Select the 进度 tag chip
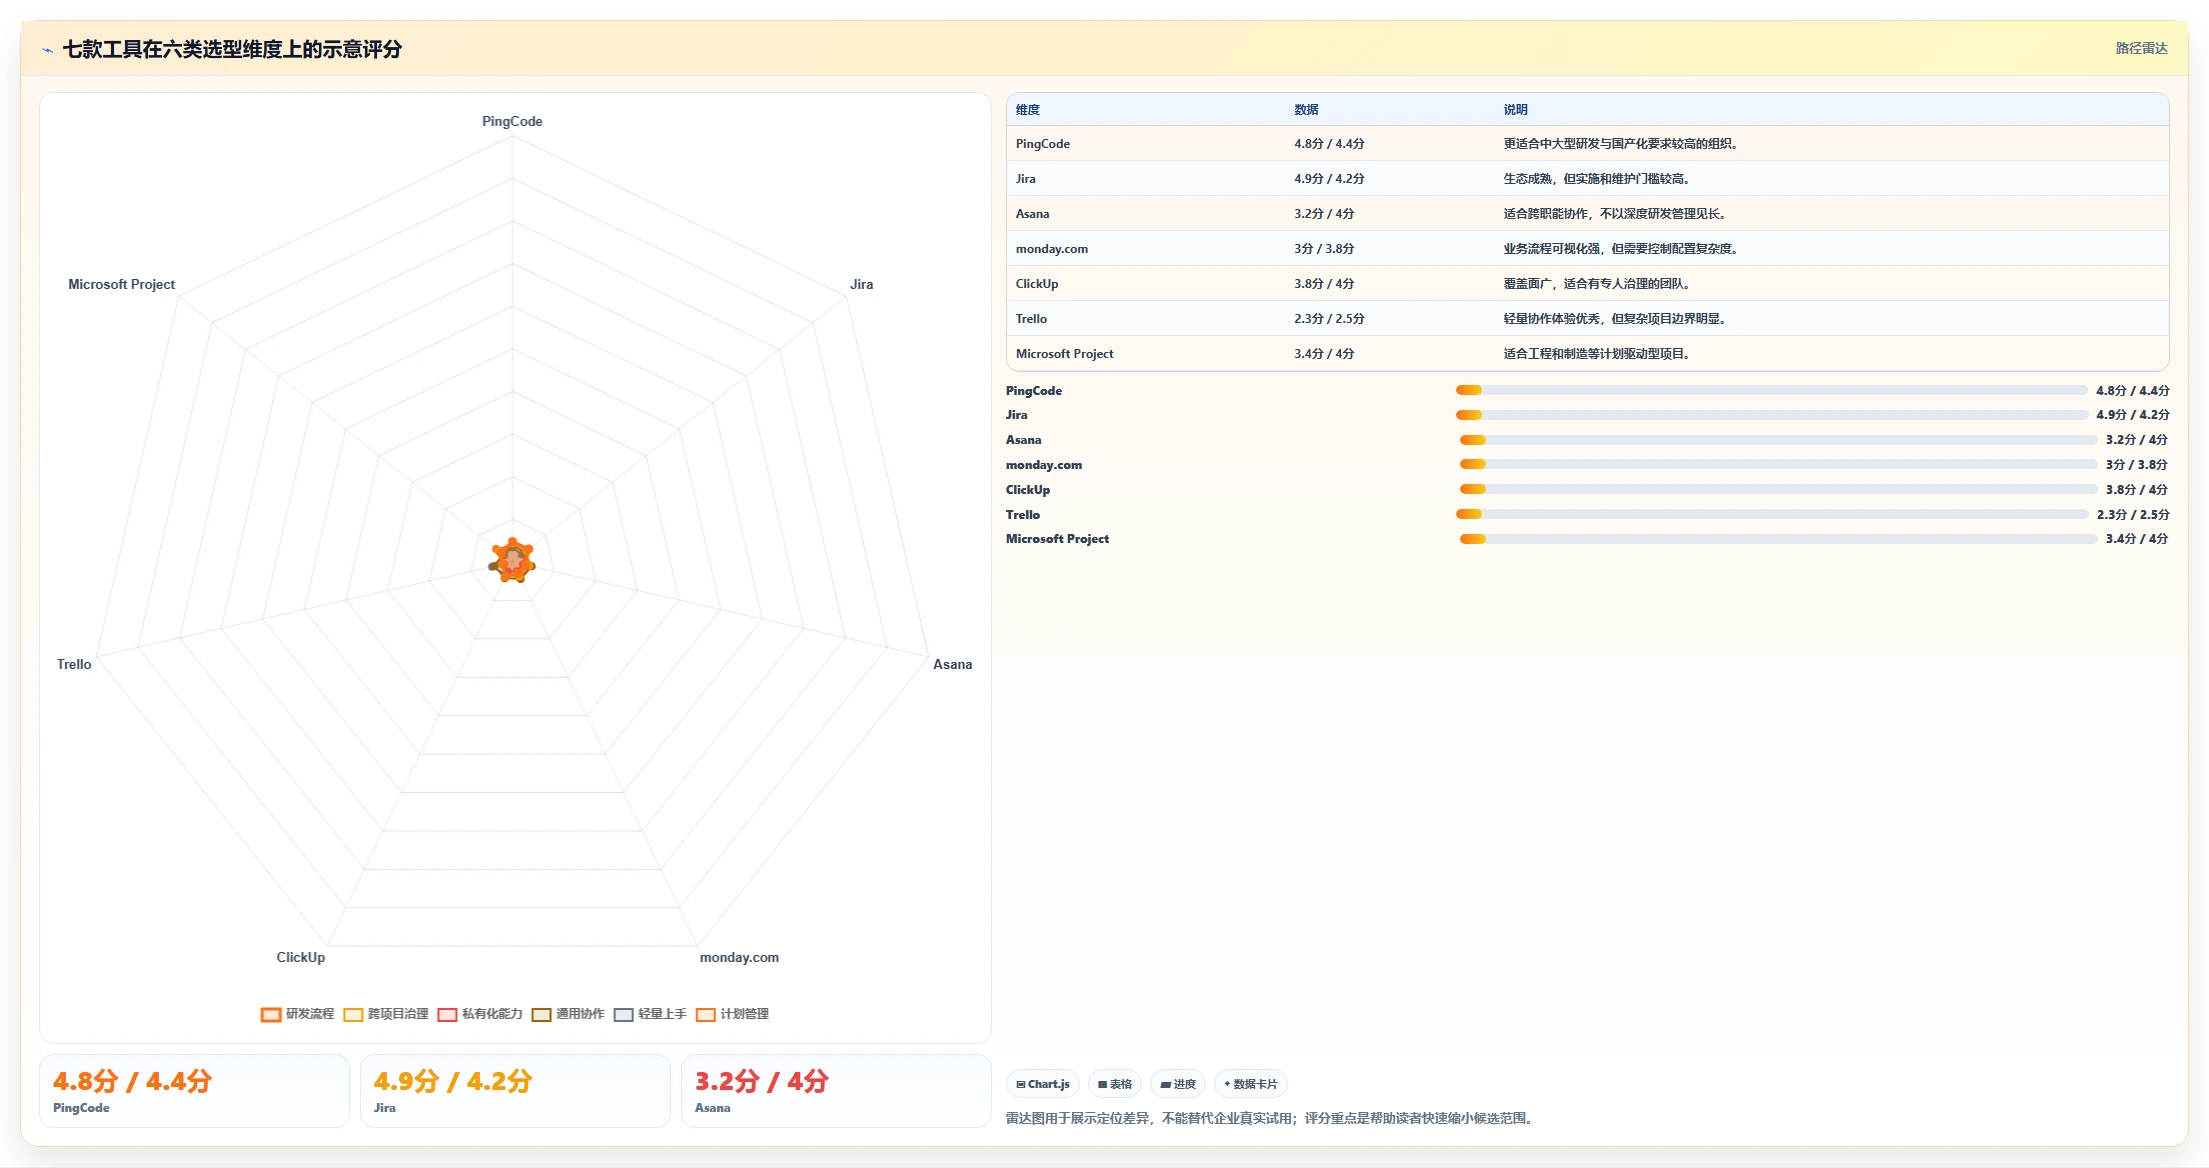The width and height of the screenshot is (2209, 1168). [1178, 1084]
